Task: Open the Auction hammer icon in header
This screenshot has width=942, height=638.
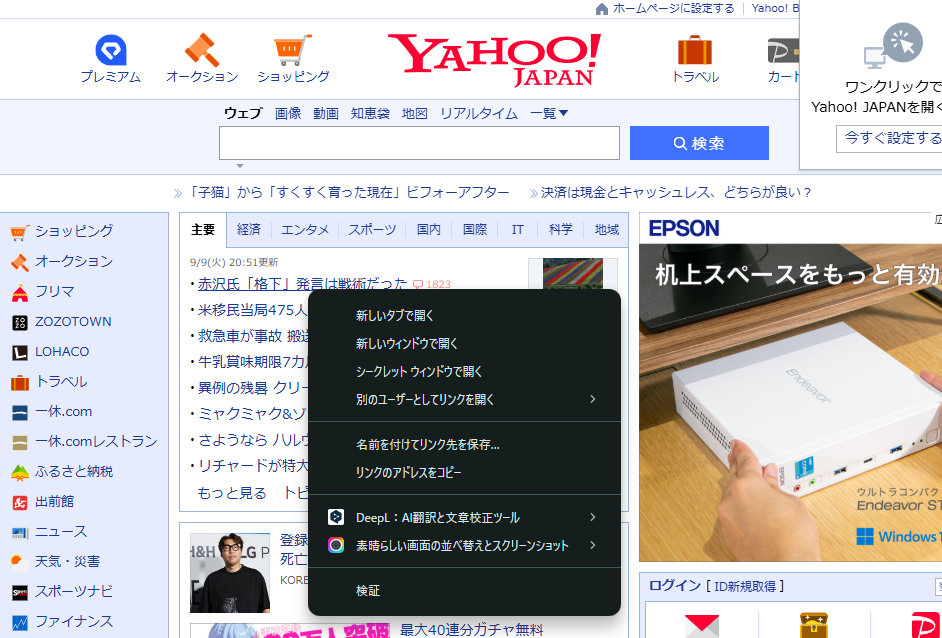Action: [202, 50]
